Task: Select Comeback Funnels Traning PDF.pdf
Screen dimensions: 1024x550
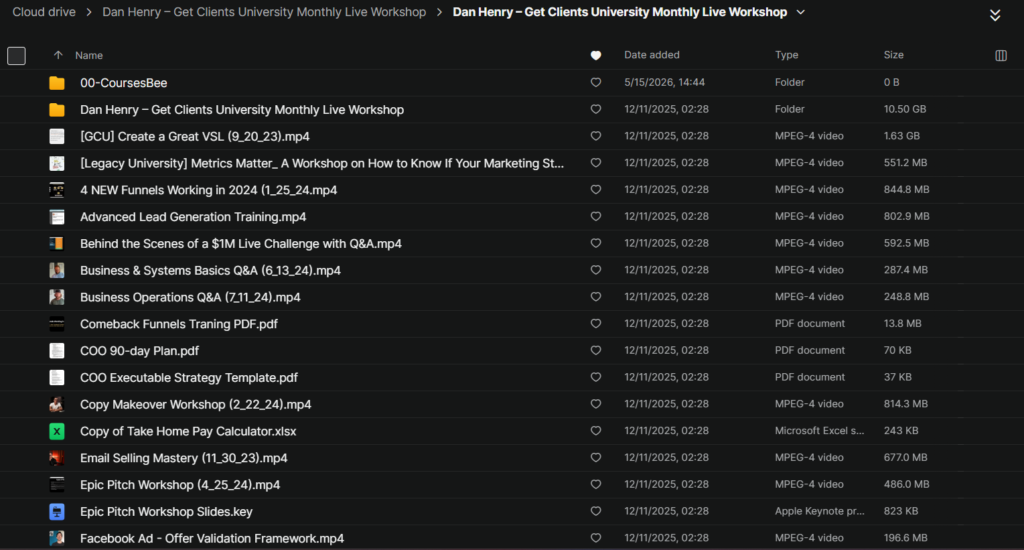Action: pyautogui.click(x=179, y=324)
